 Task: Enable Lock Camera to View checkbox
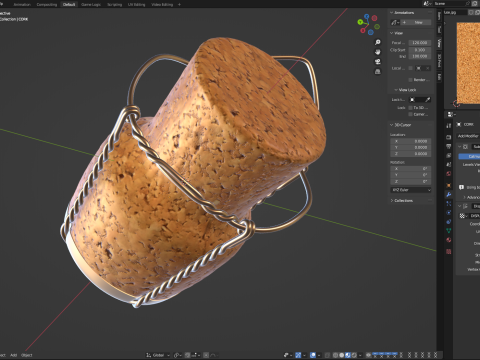[x=410, y=114]
